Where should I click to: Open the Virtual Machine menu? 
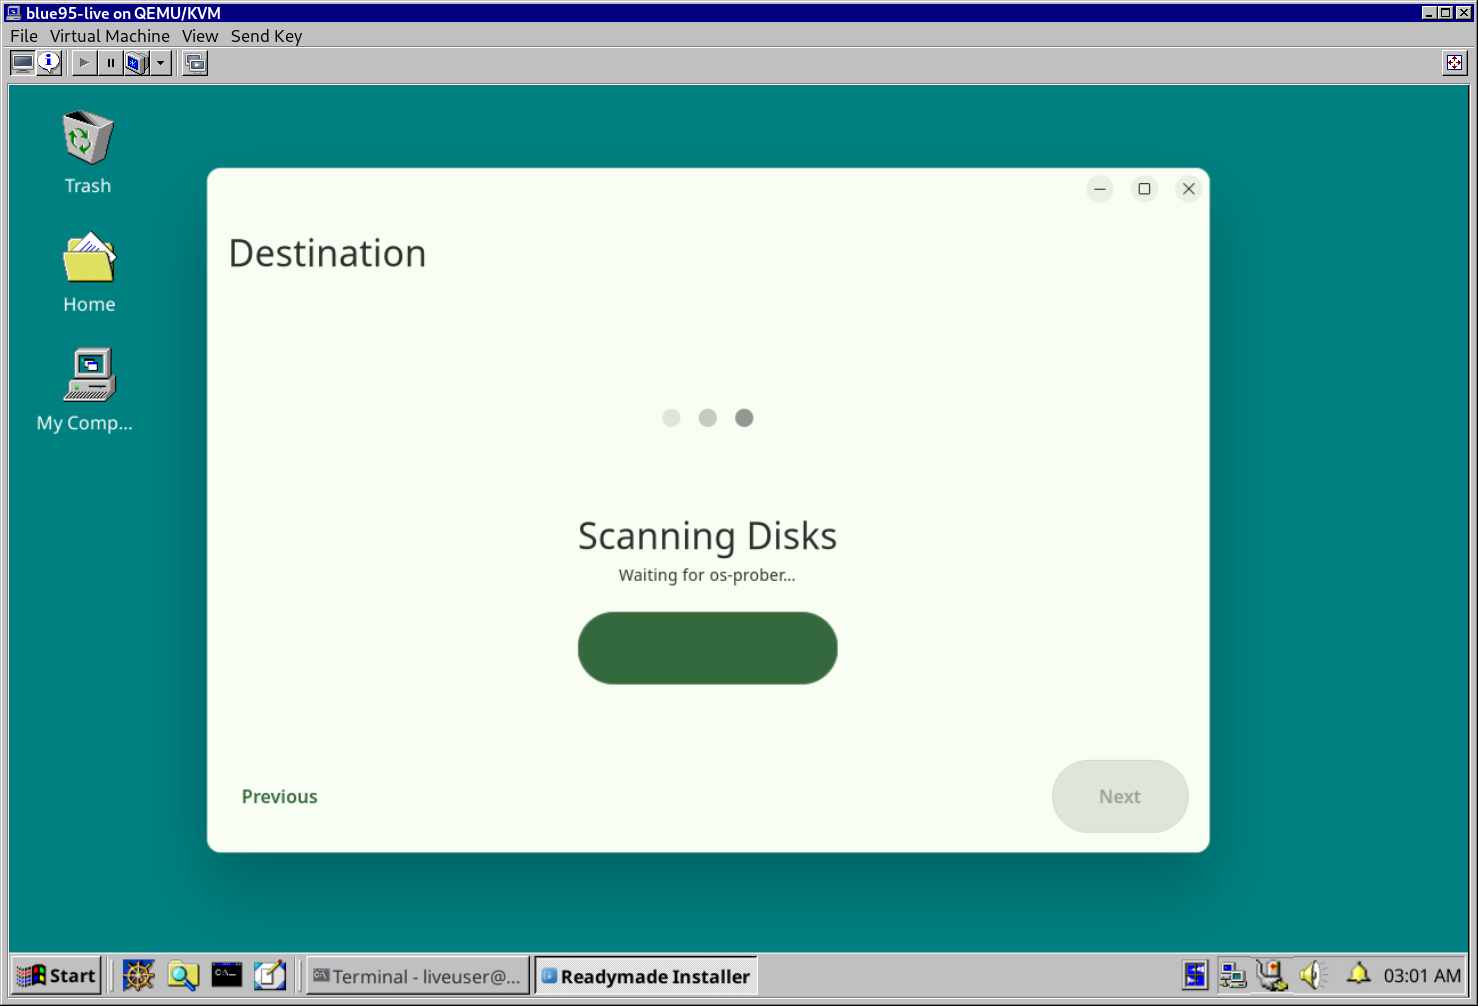[x=110, y=36]
